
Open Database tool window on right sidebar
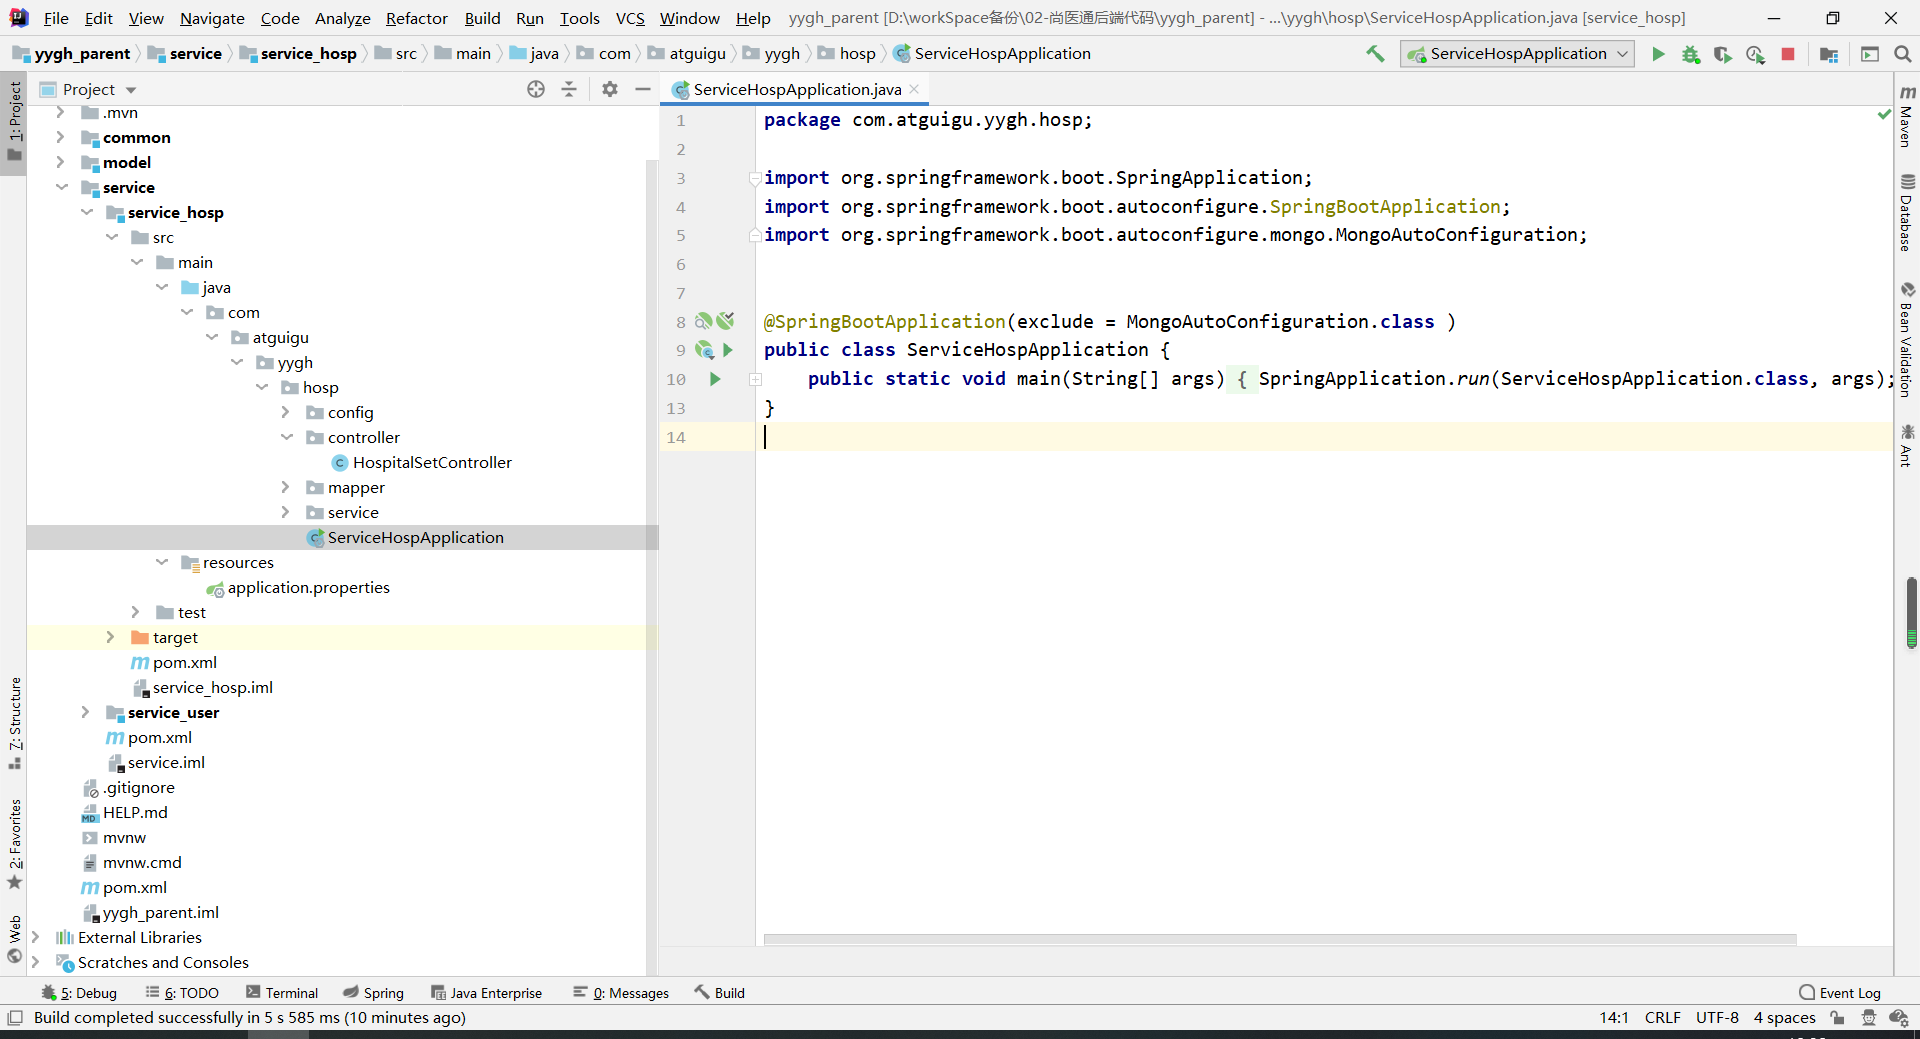pos(1907,213)
